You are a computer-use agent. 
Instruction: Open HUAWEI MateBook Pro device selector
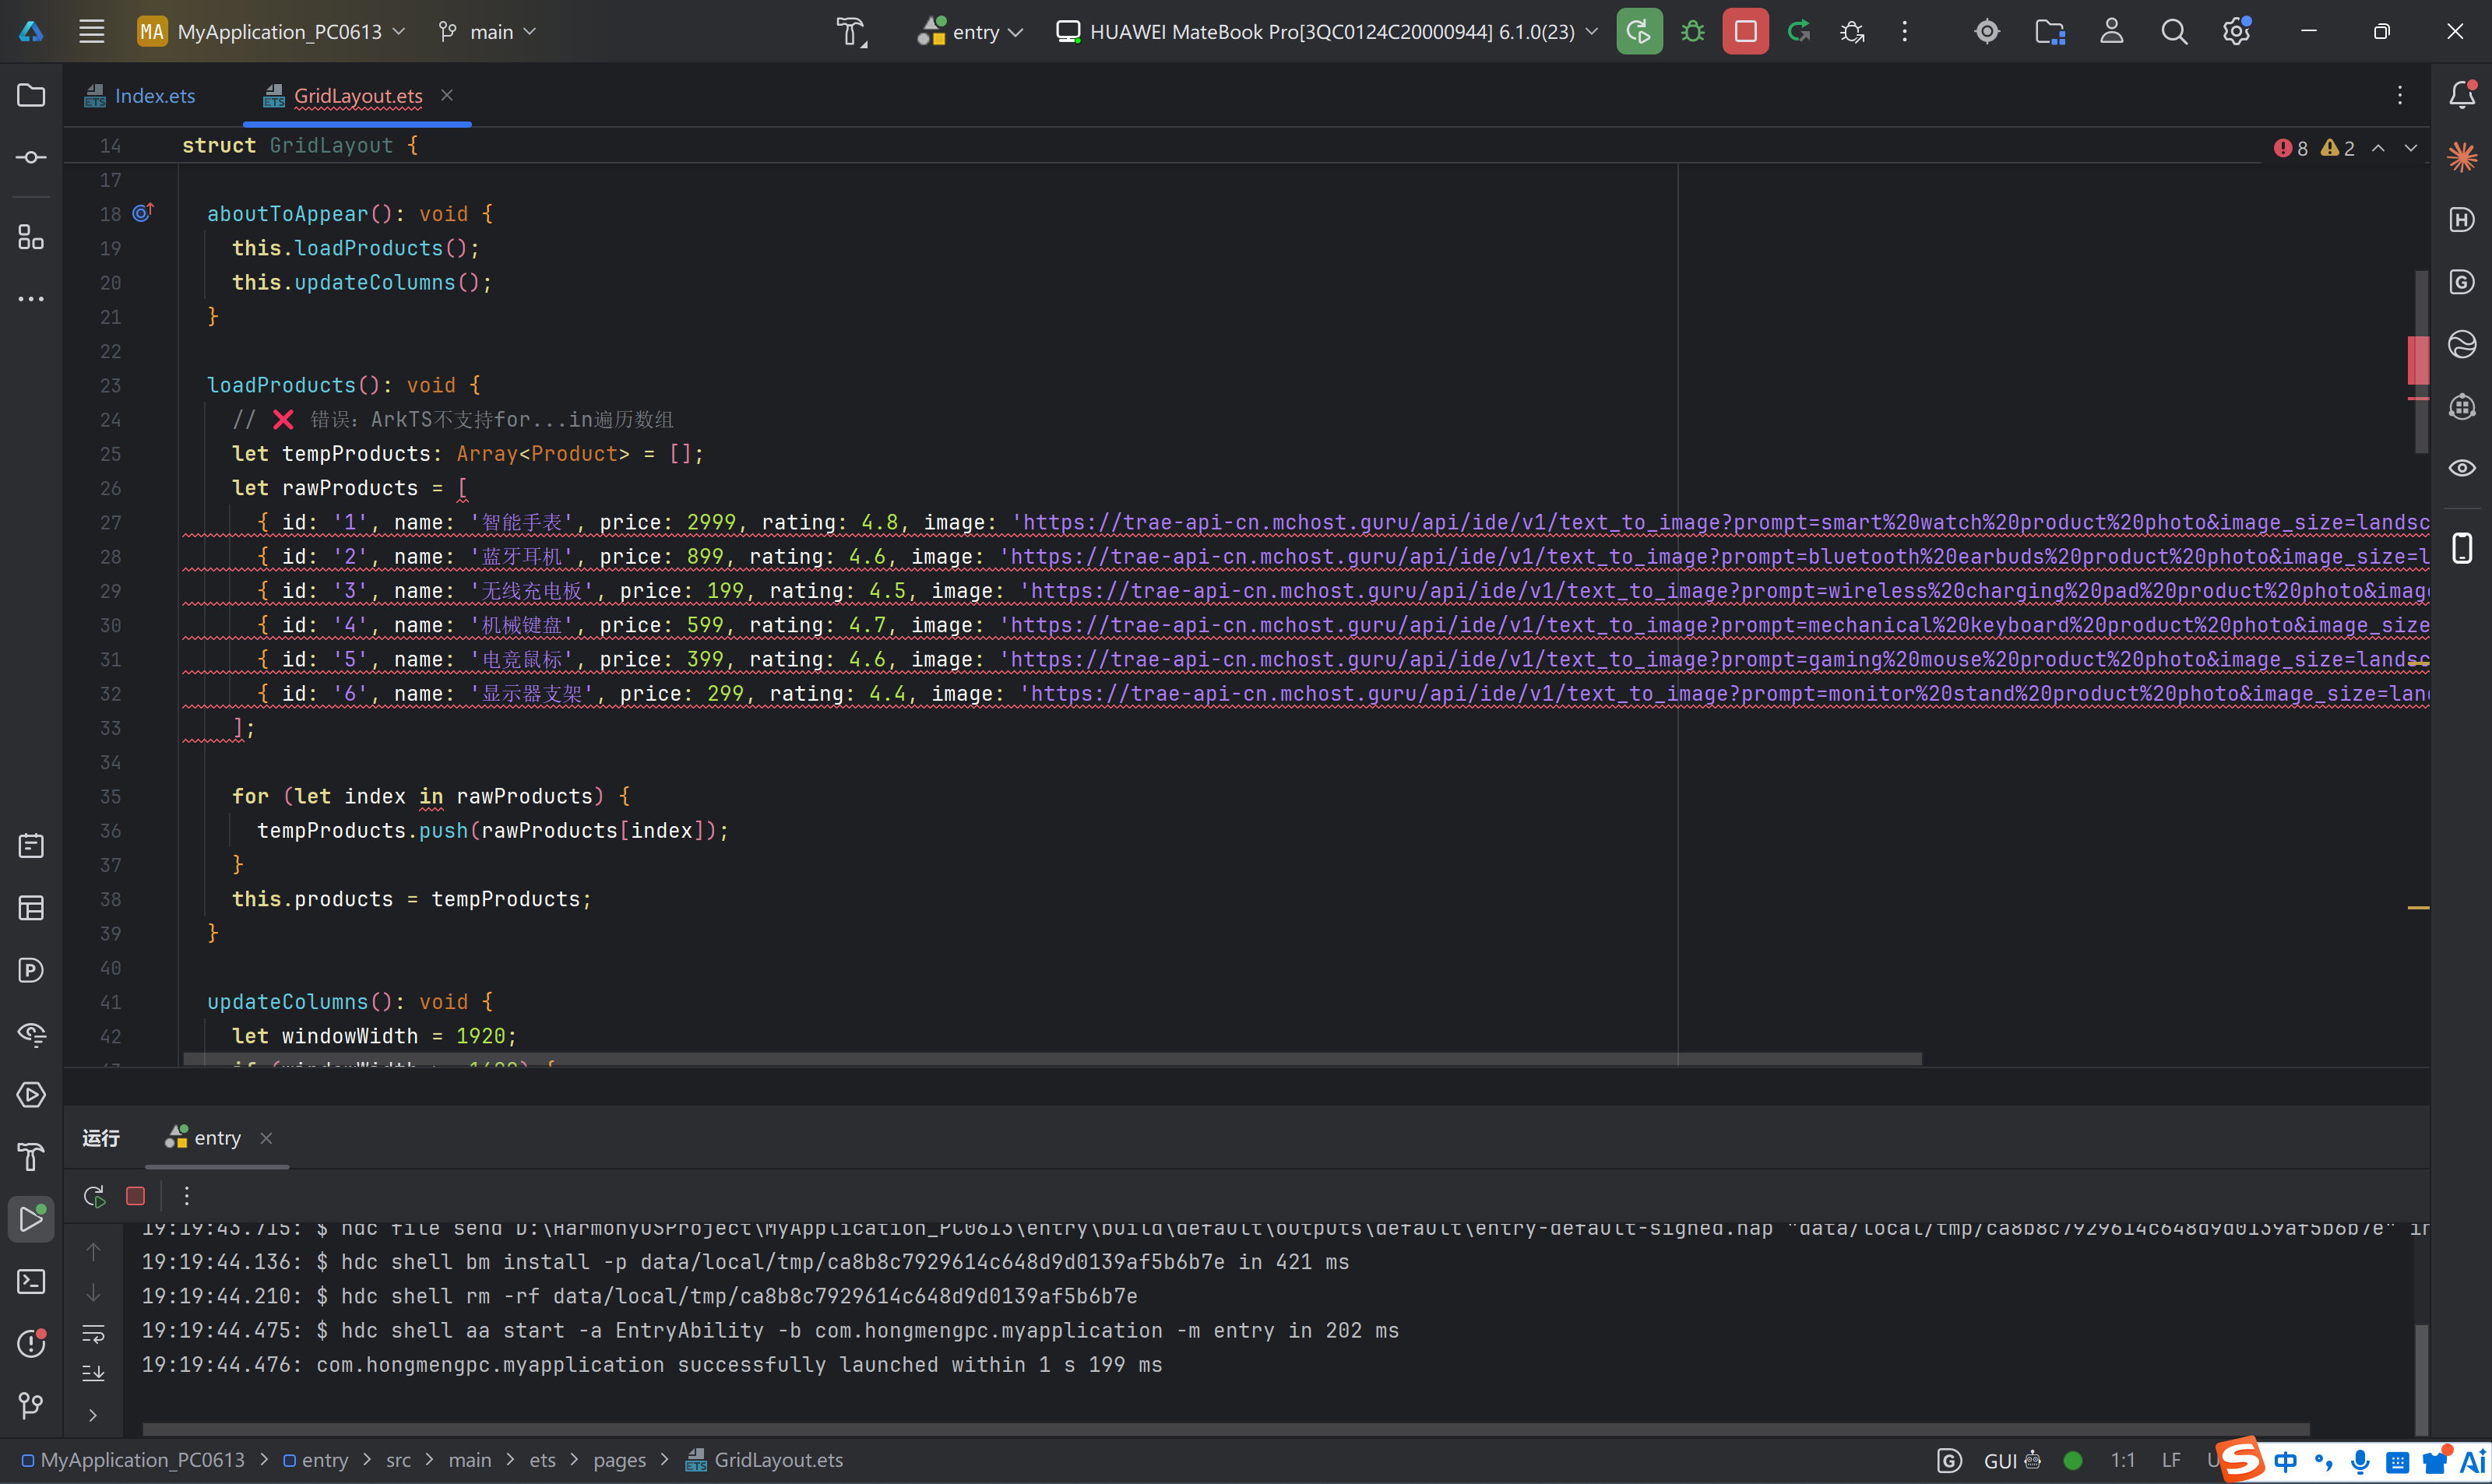pos(1327,31)
